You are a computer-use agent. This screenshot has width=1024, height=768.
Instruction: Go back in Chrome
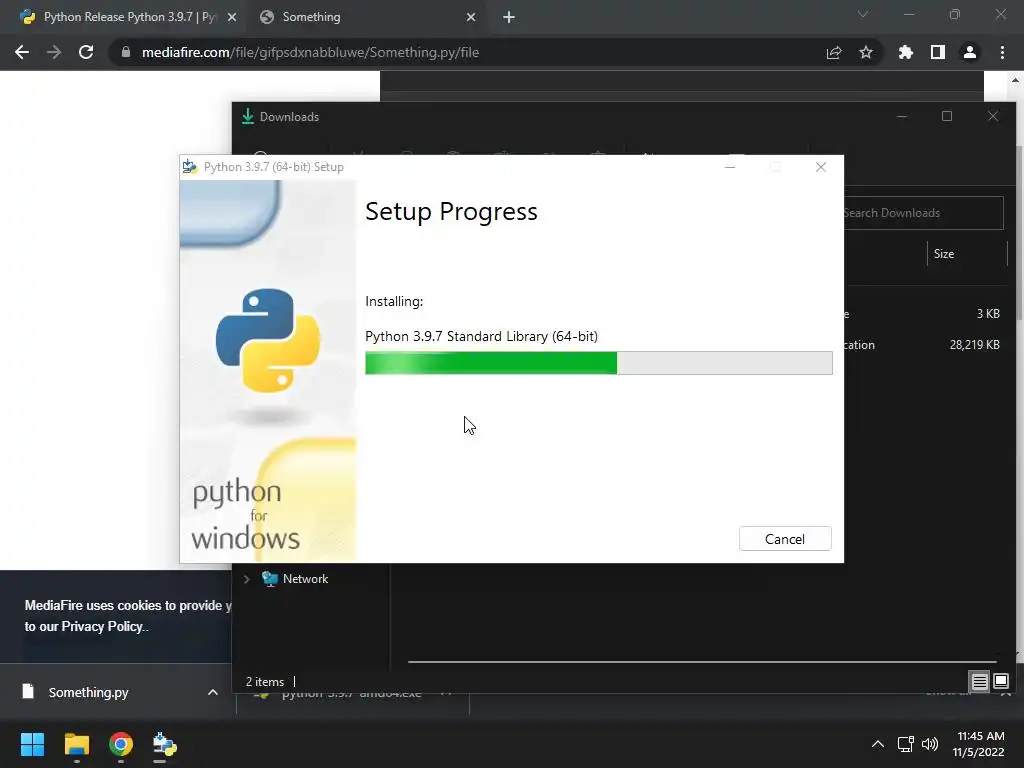[22, 52]
